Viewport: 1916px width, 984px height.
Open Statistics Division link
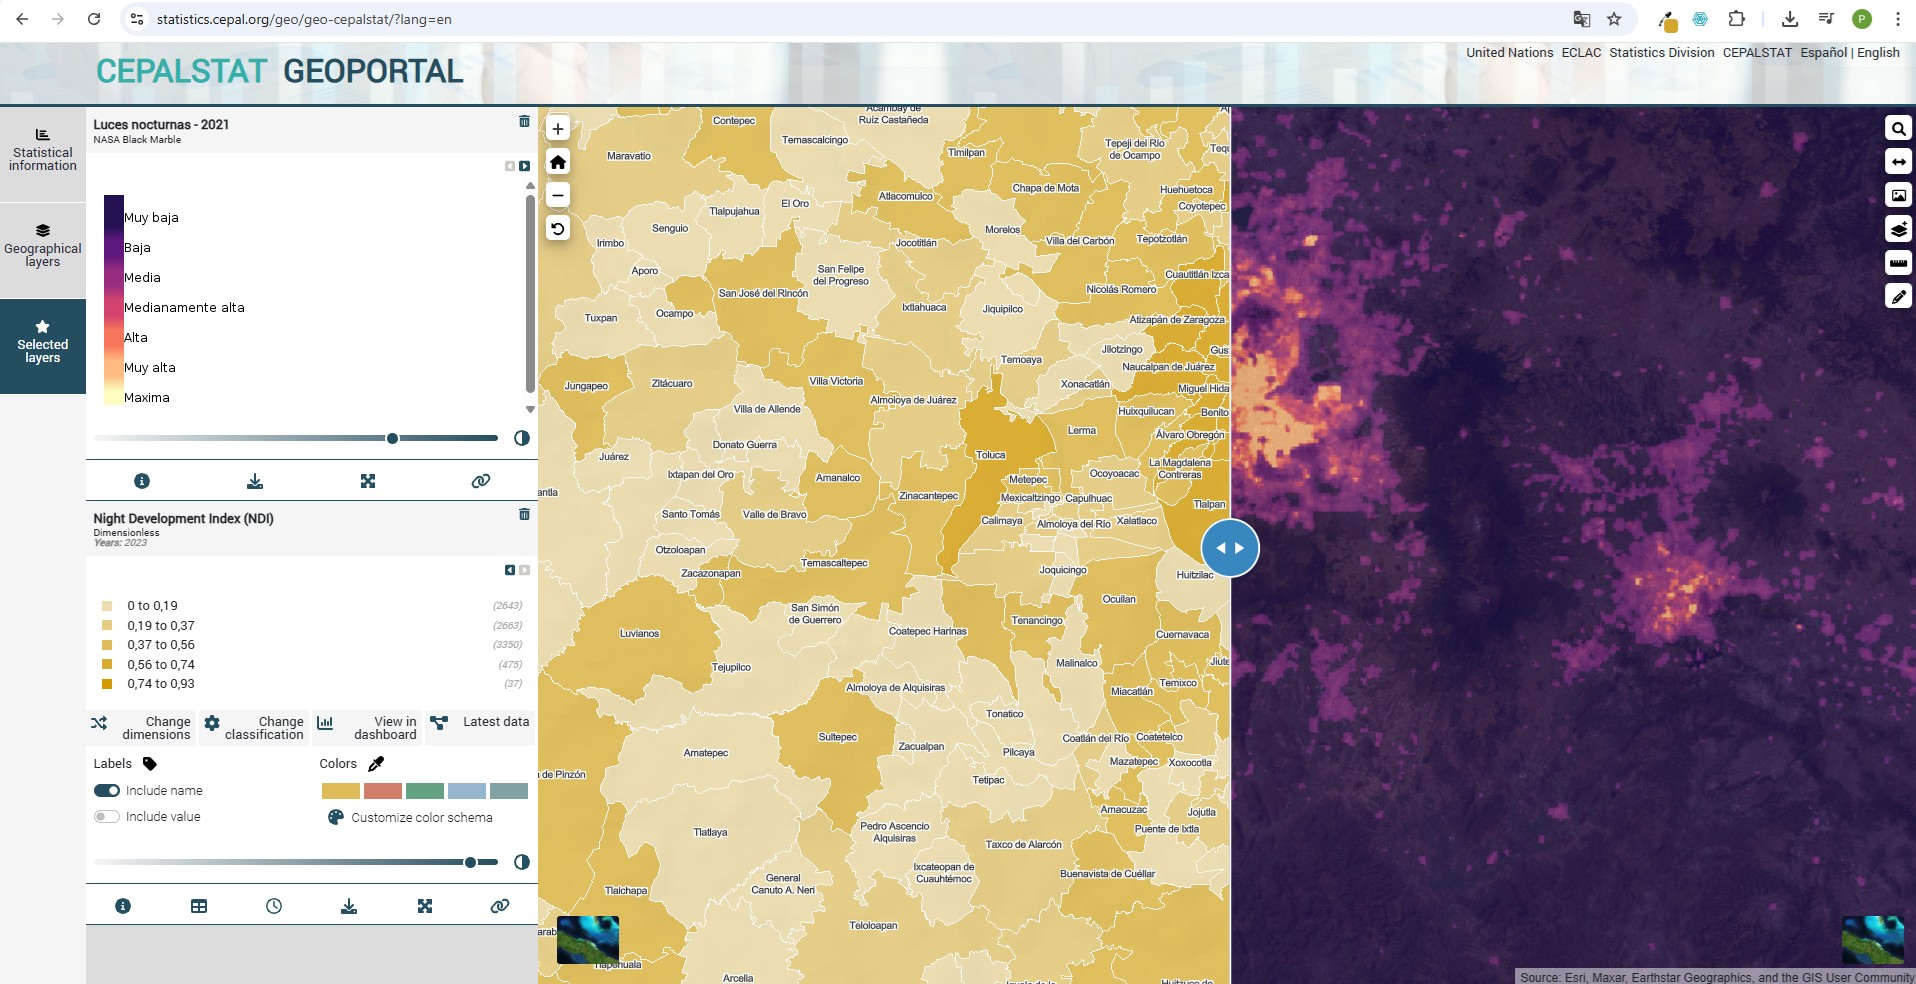click(1661, 53)
